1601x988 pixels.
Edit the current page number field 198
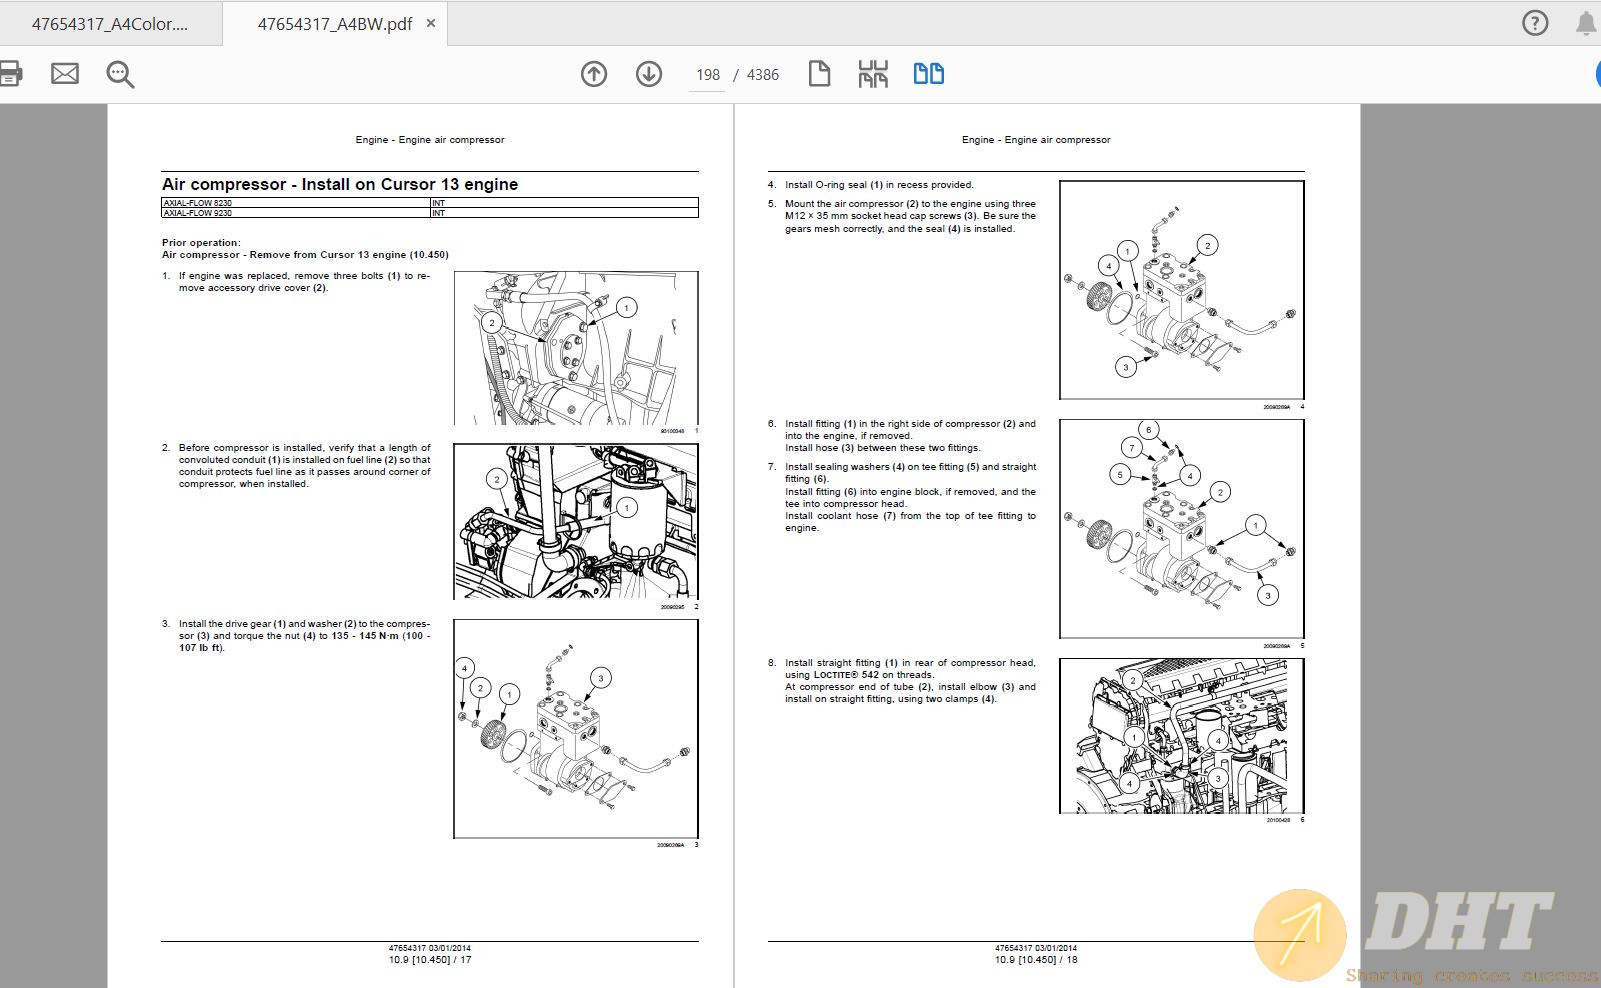click(x=707, y=75)
